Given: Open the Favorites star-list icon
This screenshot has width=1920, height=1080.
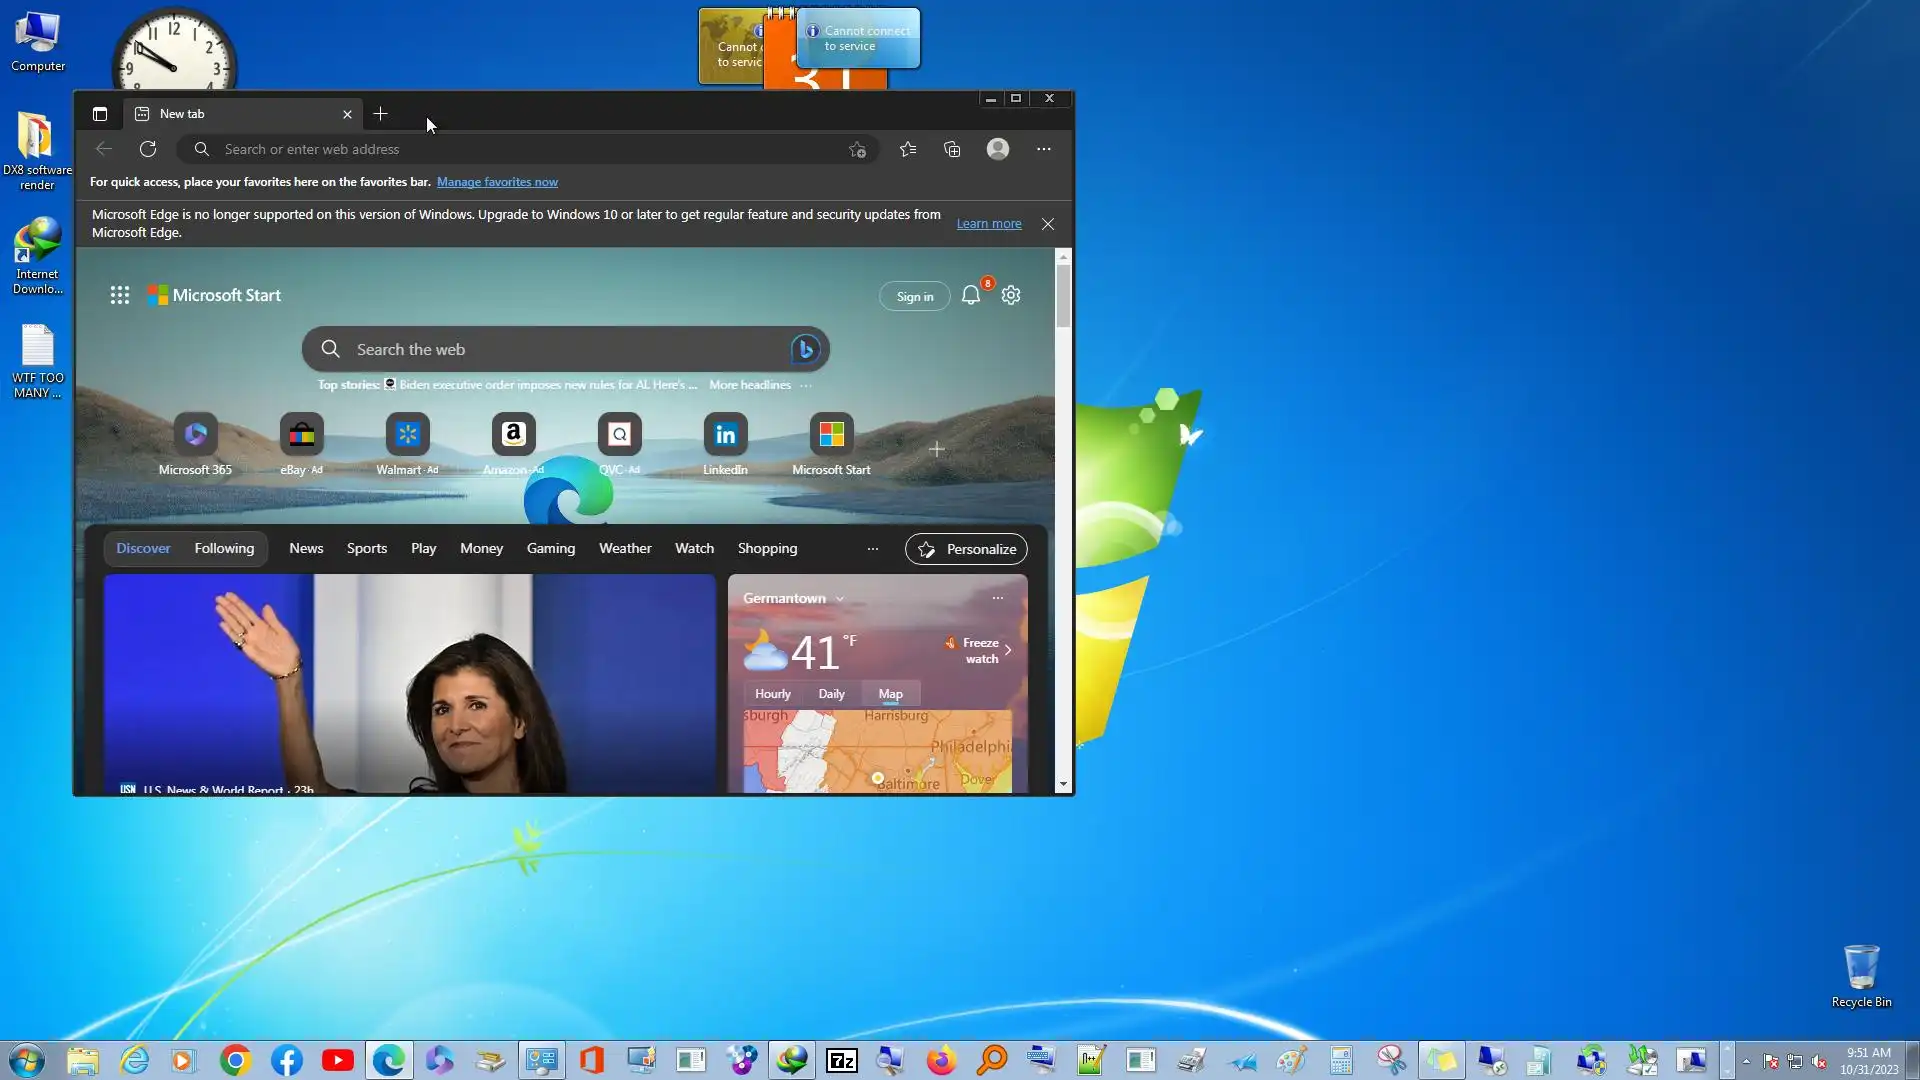Looking at the screenshot, I should pyautogui.click(x=908, y=149).
